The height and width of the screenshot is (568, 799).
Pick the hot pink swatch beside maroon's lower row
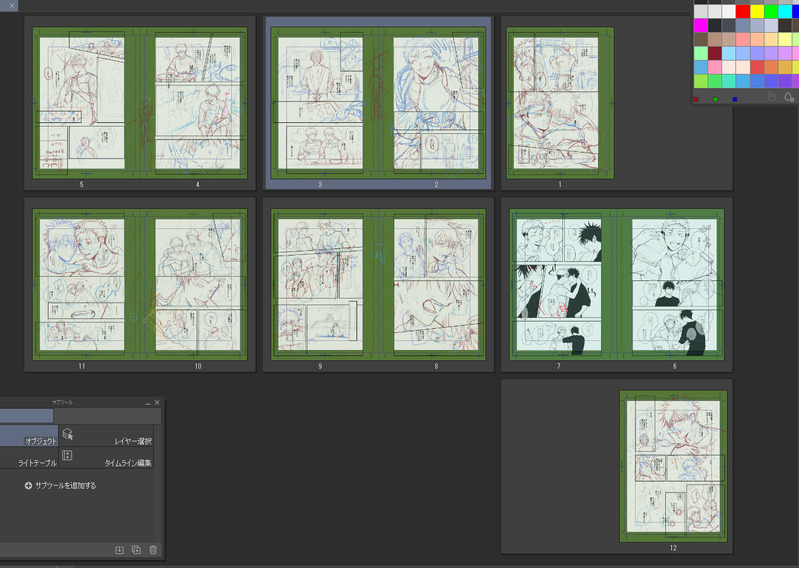[x=715, y=67]
